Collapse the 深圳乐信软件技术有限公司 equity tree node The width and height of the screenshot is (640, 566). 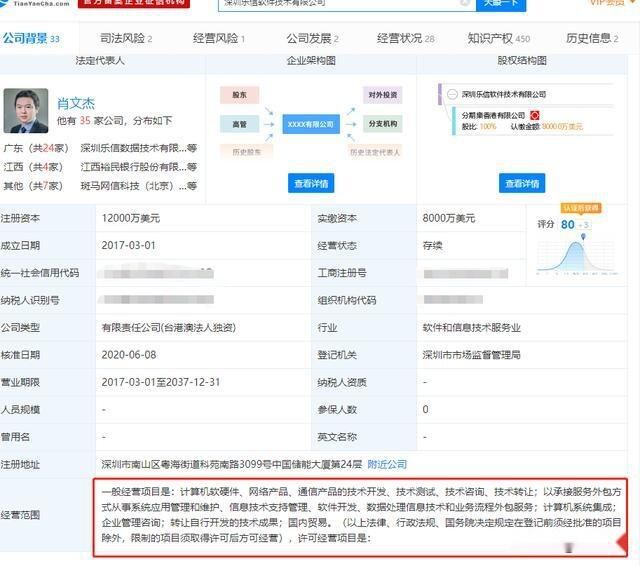(452, 94)
